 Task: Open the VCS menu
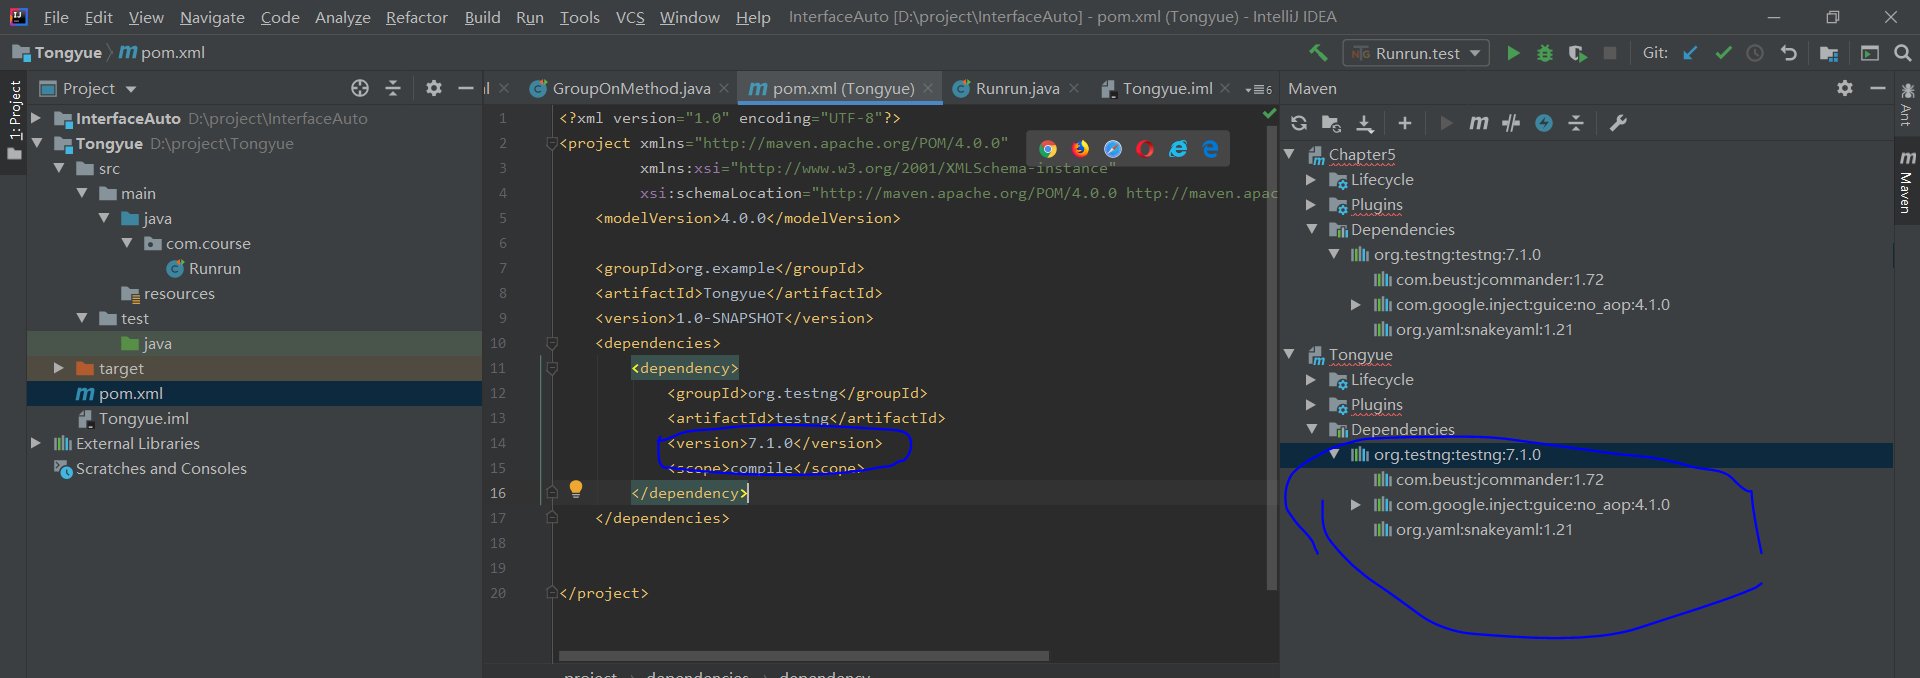click(630, 17)
